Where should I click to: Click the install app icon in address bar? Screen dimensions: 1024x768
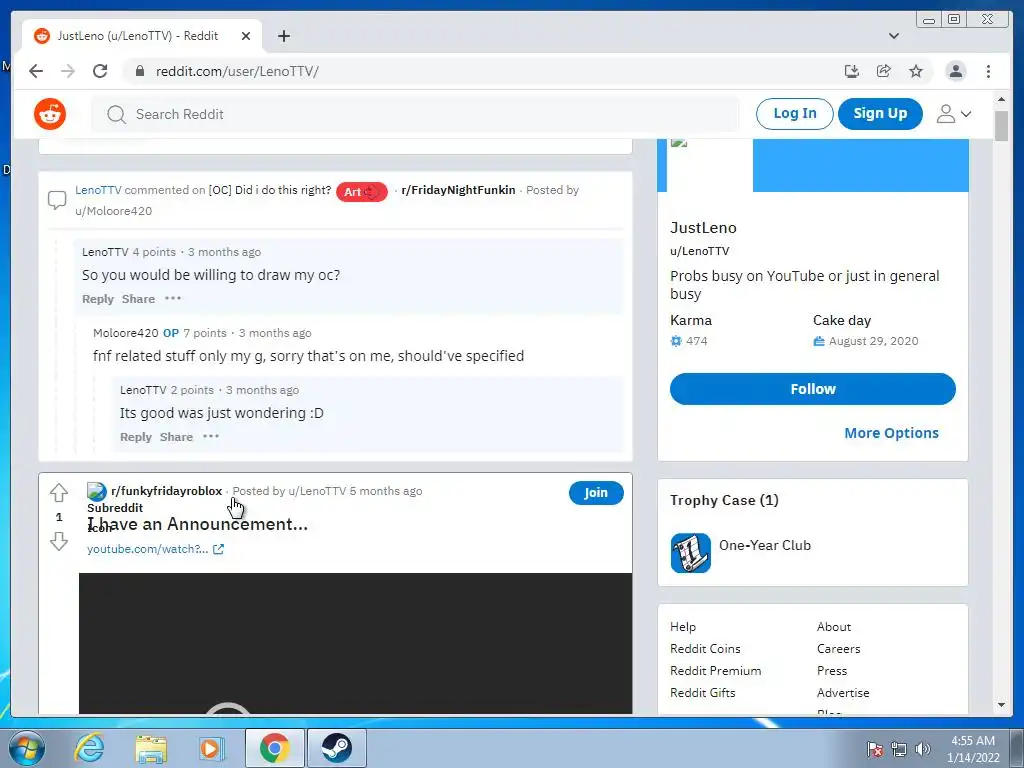click(x=852, y=71)
